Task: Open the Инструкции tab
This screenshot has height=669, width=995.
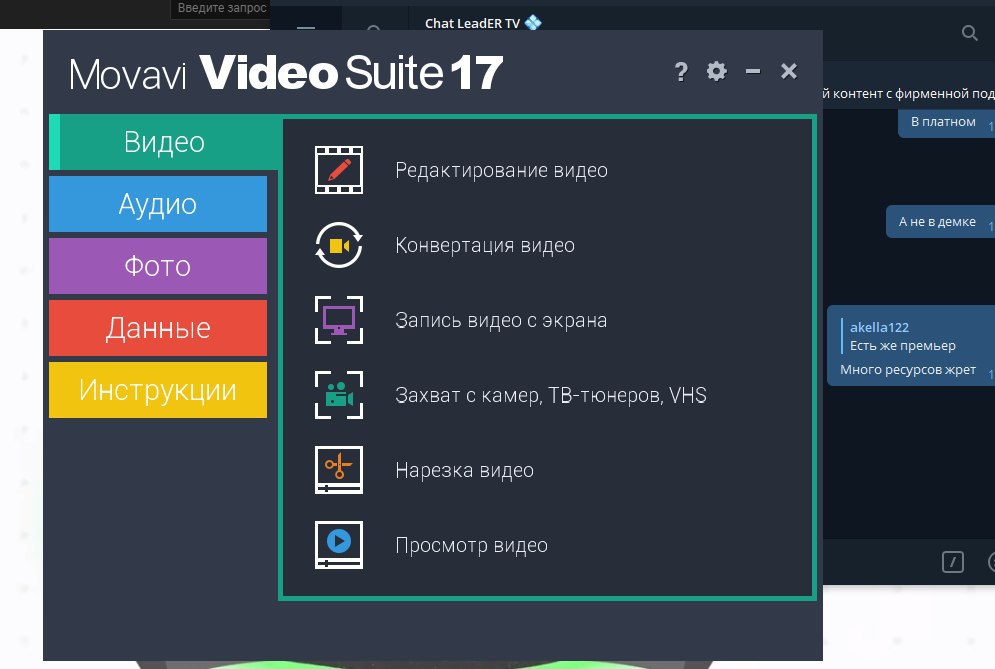Action: pos(158,390)
